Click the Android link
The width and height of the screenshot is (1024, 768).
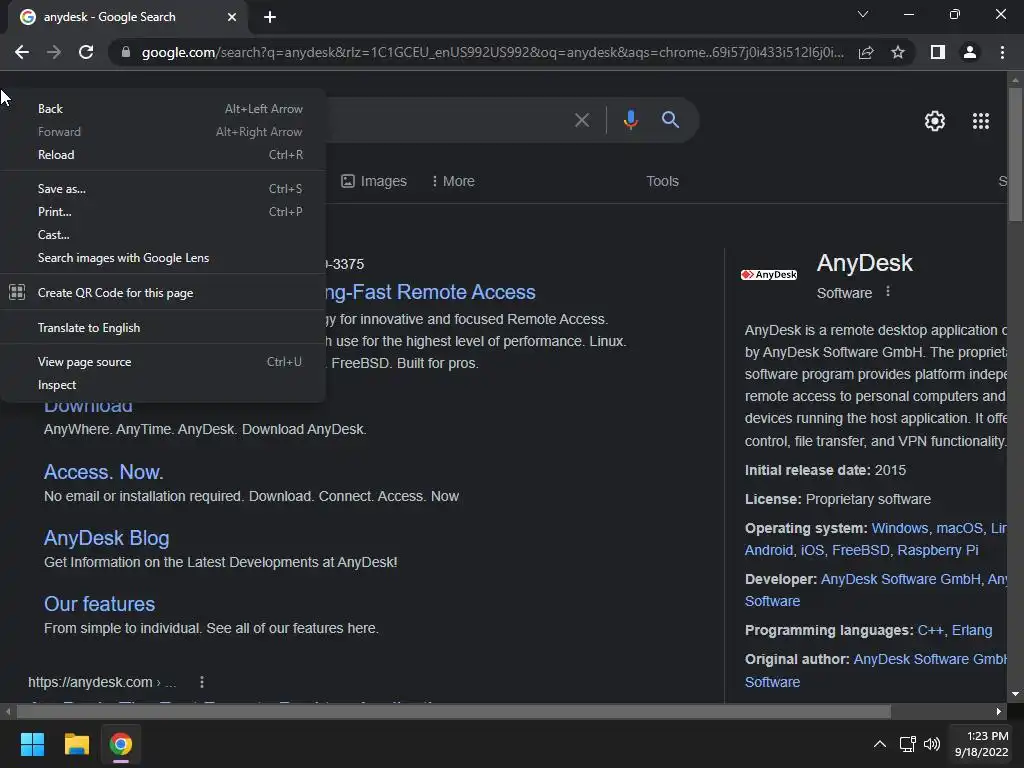tap(769, 550)
